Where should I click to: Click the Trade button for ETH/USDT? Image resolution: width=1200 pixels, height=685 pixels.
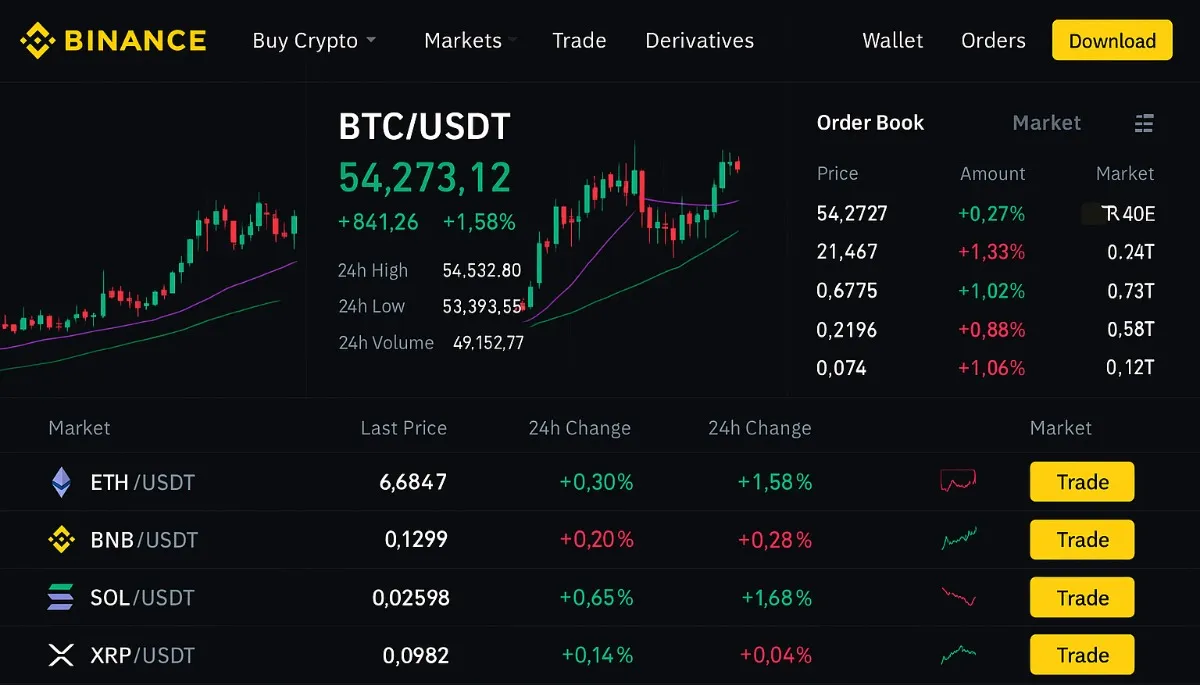click(x=1081, y=482)
